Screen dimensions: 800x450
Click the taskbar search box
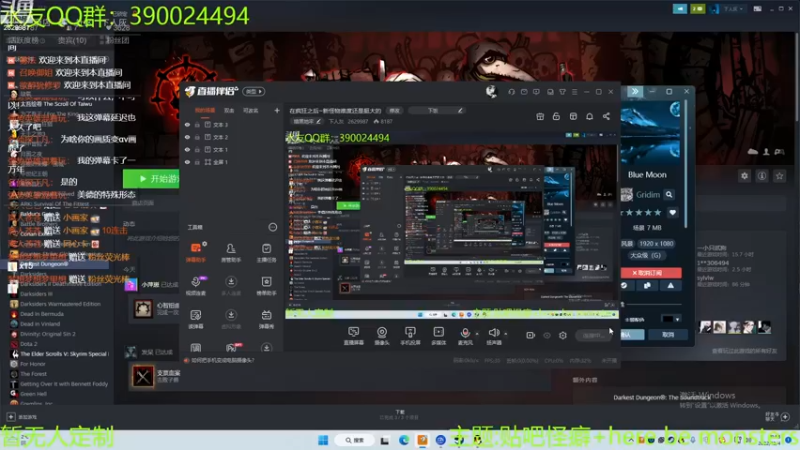[355, 440]
